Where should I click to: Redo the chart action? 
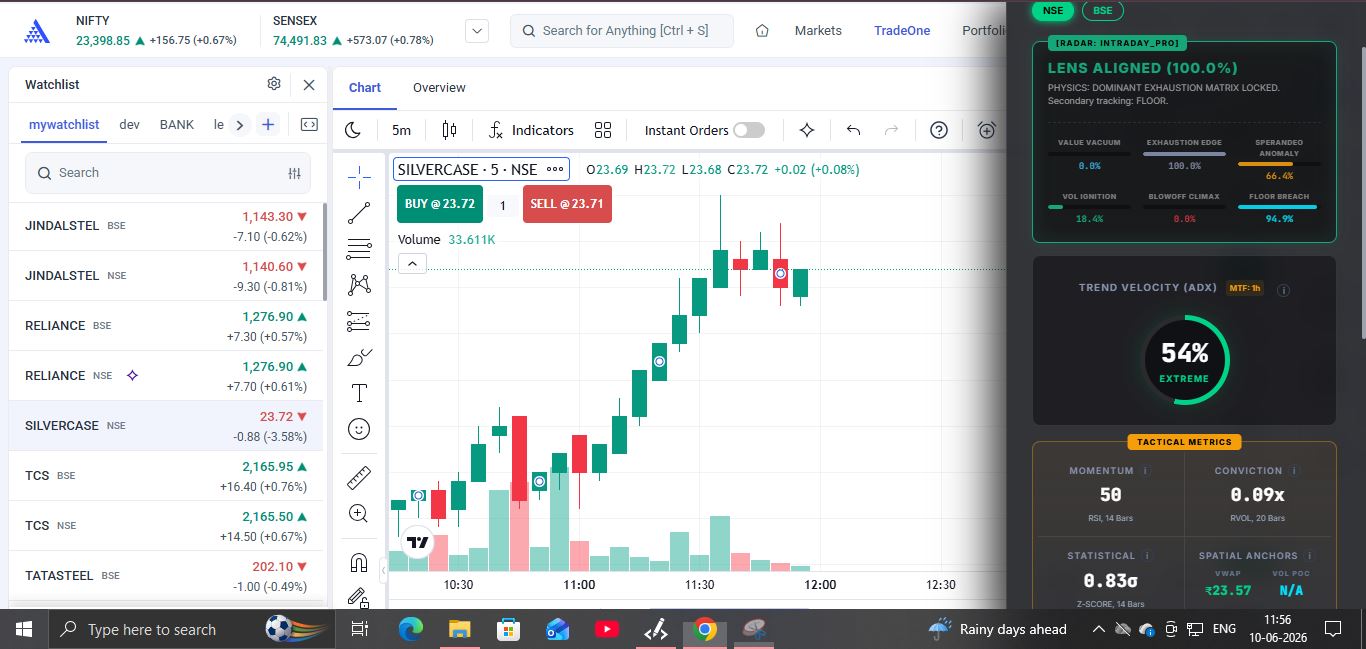[x=892, y=130]
